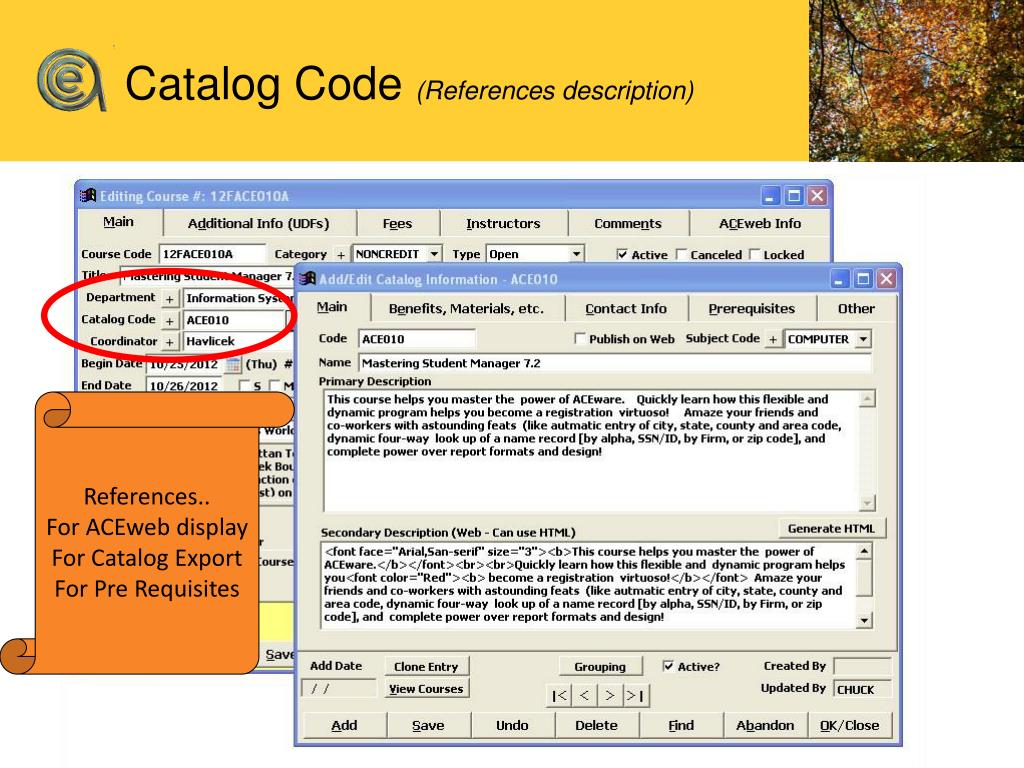Screen dimensions: 1024x768
Task: Go to next catalog record
Action: click(610, 696)
